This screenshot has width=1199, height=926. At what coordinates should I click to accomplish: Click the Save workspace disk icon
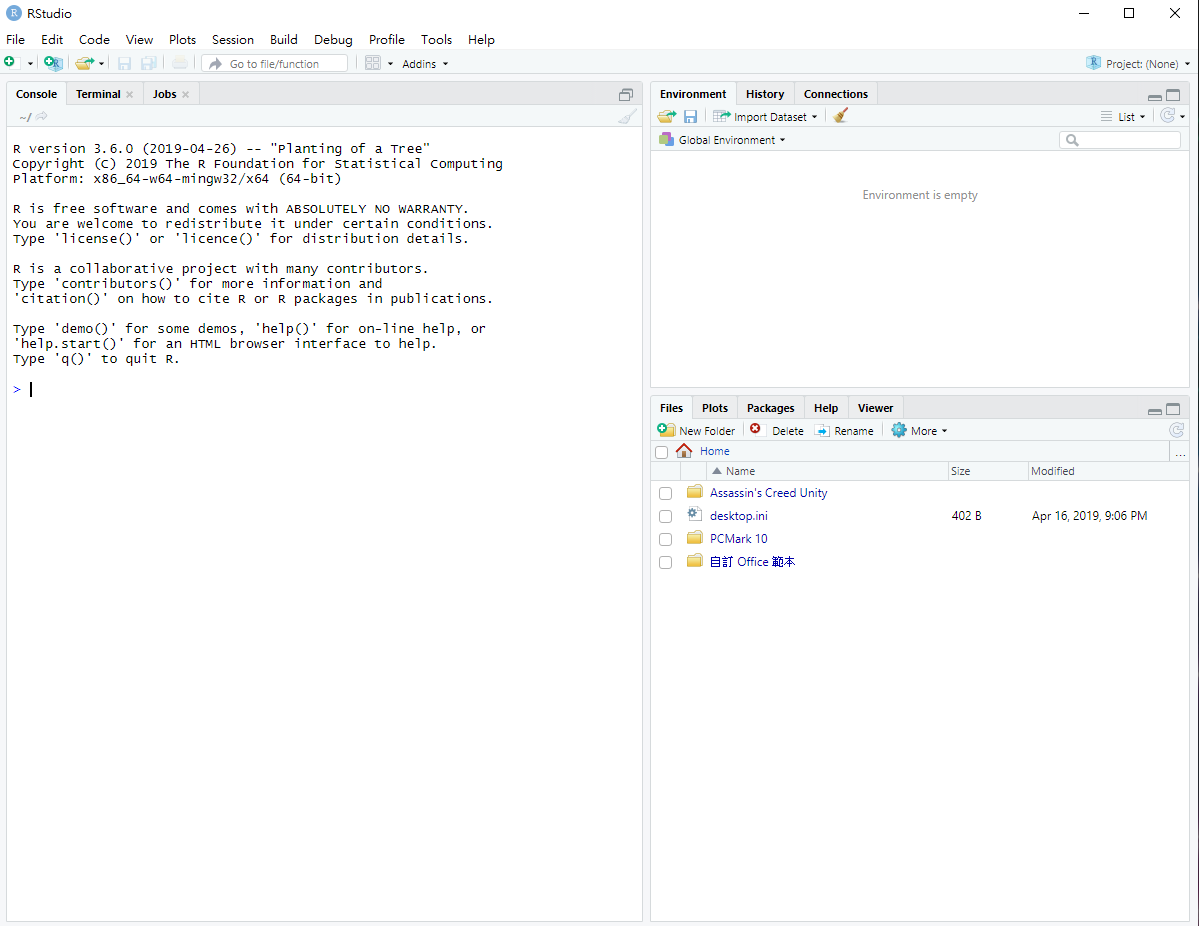[x=690, y=116]
